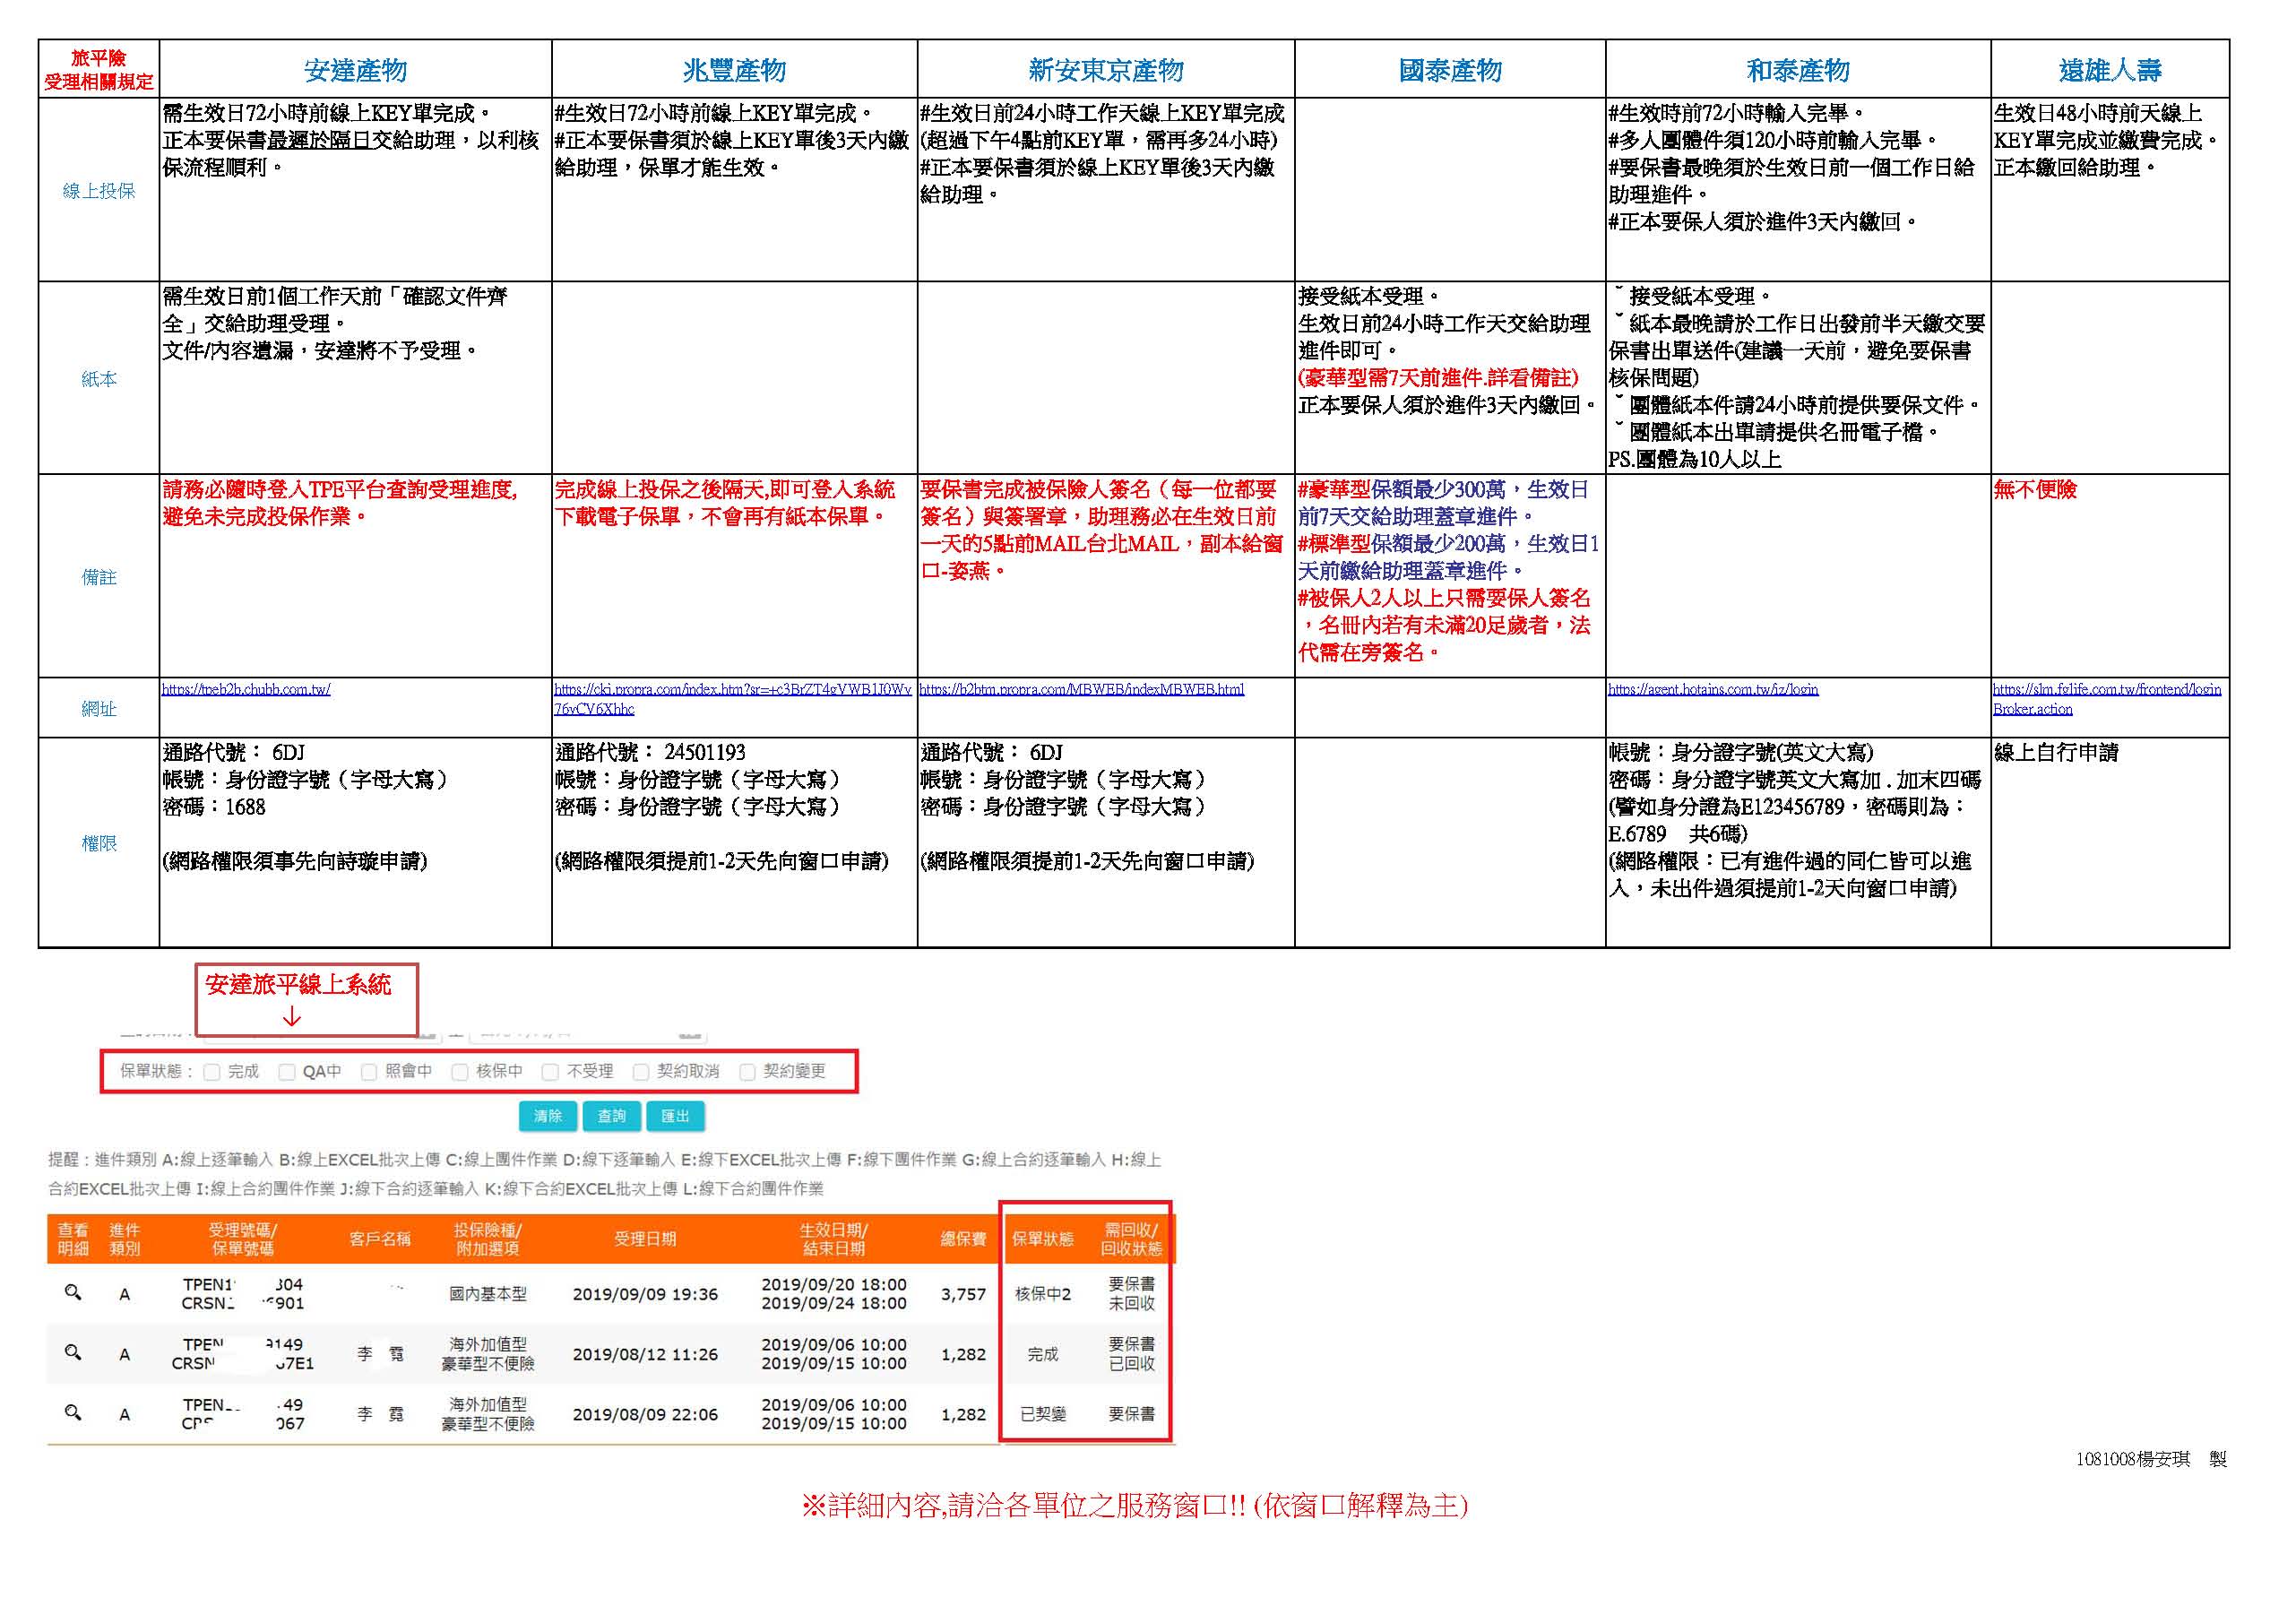Follow the b2btm.propra.com MBWEB link

coord(1082,689)
